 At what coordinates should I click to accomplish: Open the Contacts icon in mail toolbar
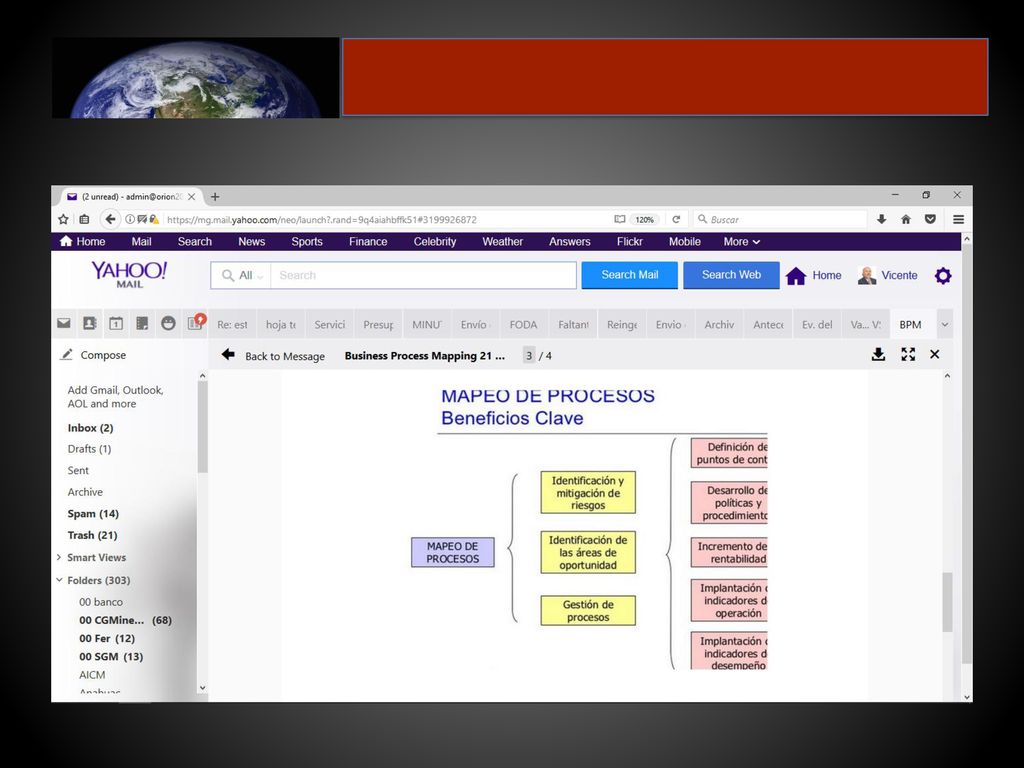(x=89, y=323)
